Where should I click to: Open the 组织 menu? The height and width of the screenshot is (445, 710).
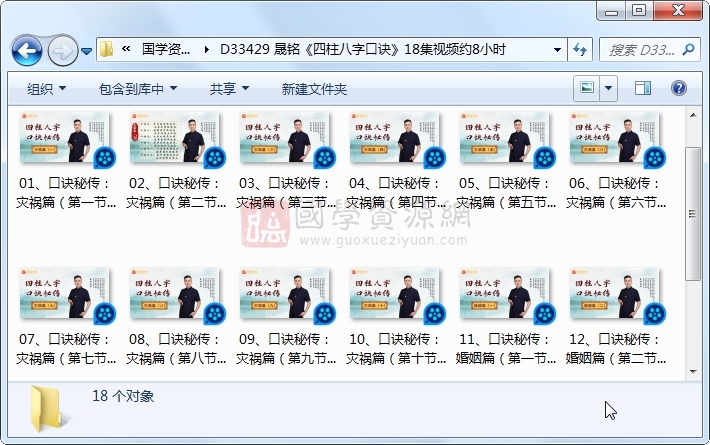46,89
